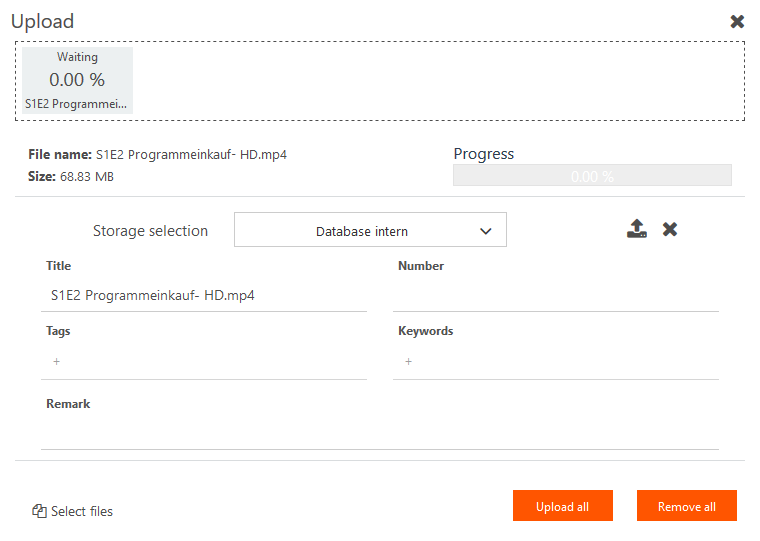Expand the Database intern chevron arrow
This screenshot has height=541, width=760.
(x=486, y=231)
